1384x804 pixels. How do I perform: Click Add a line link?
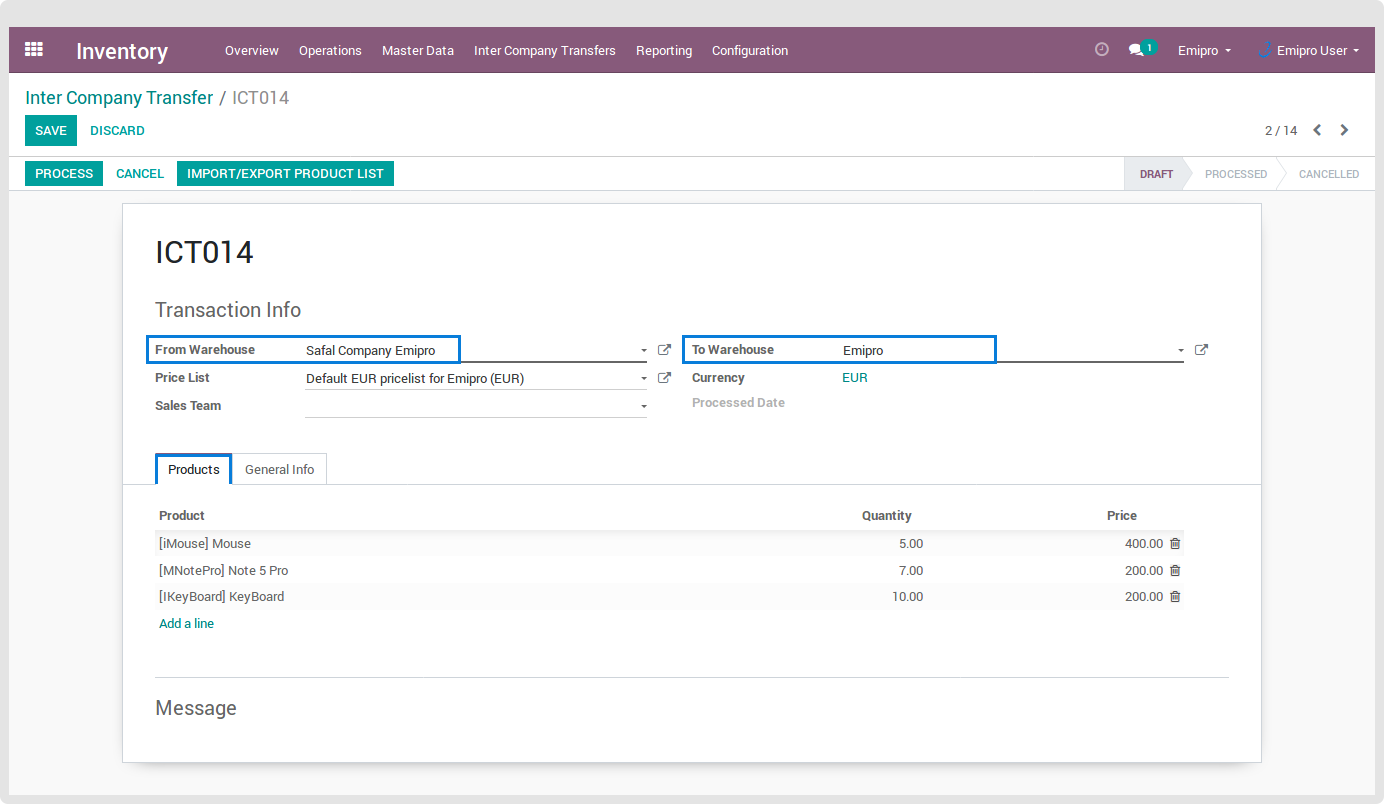pyautogui.click(x=186, y=624)
